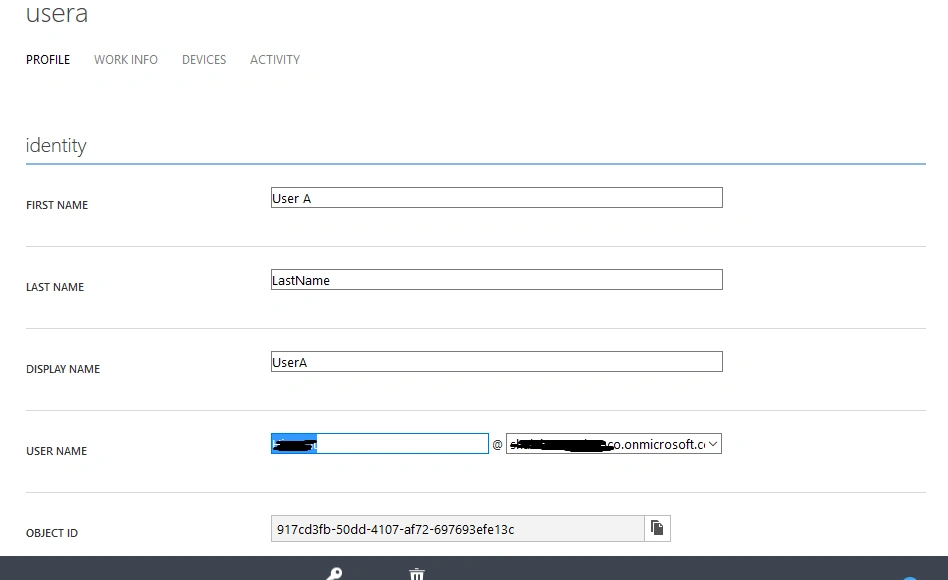The image size is (948, 580).
Task: Click the @ symbol between username fields
Action: pos(497,445)
